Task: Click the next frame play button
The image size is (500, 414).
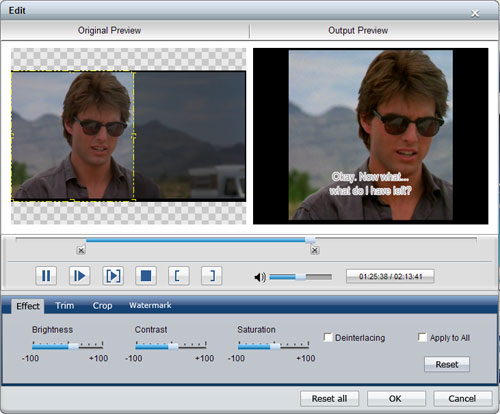Action: pos(79,276)
